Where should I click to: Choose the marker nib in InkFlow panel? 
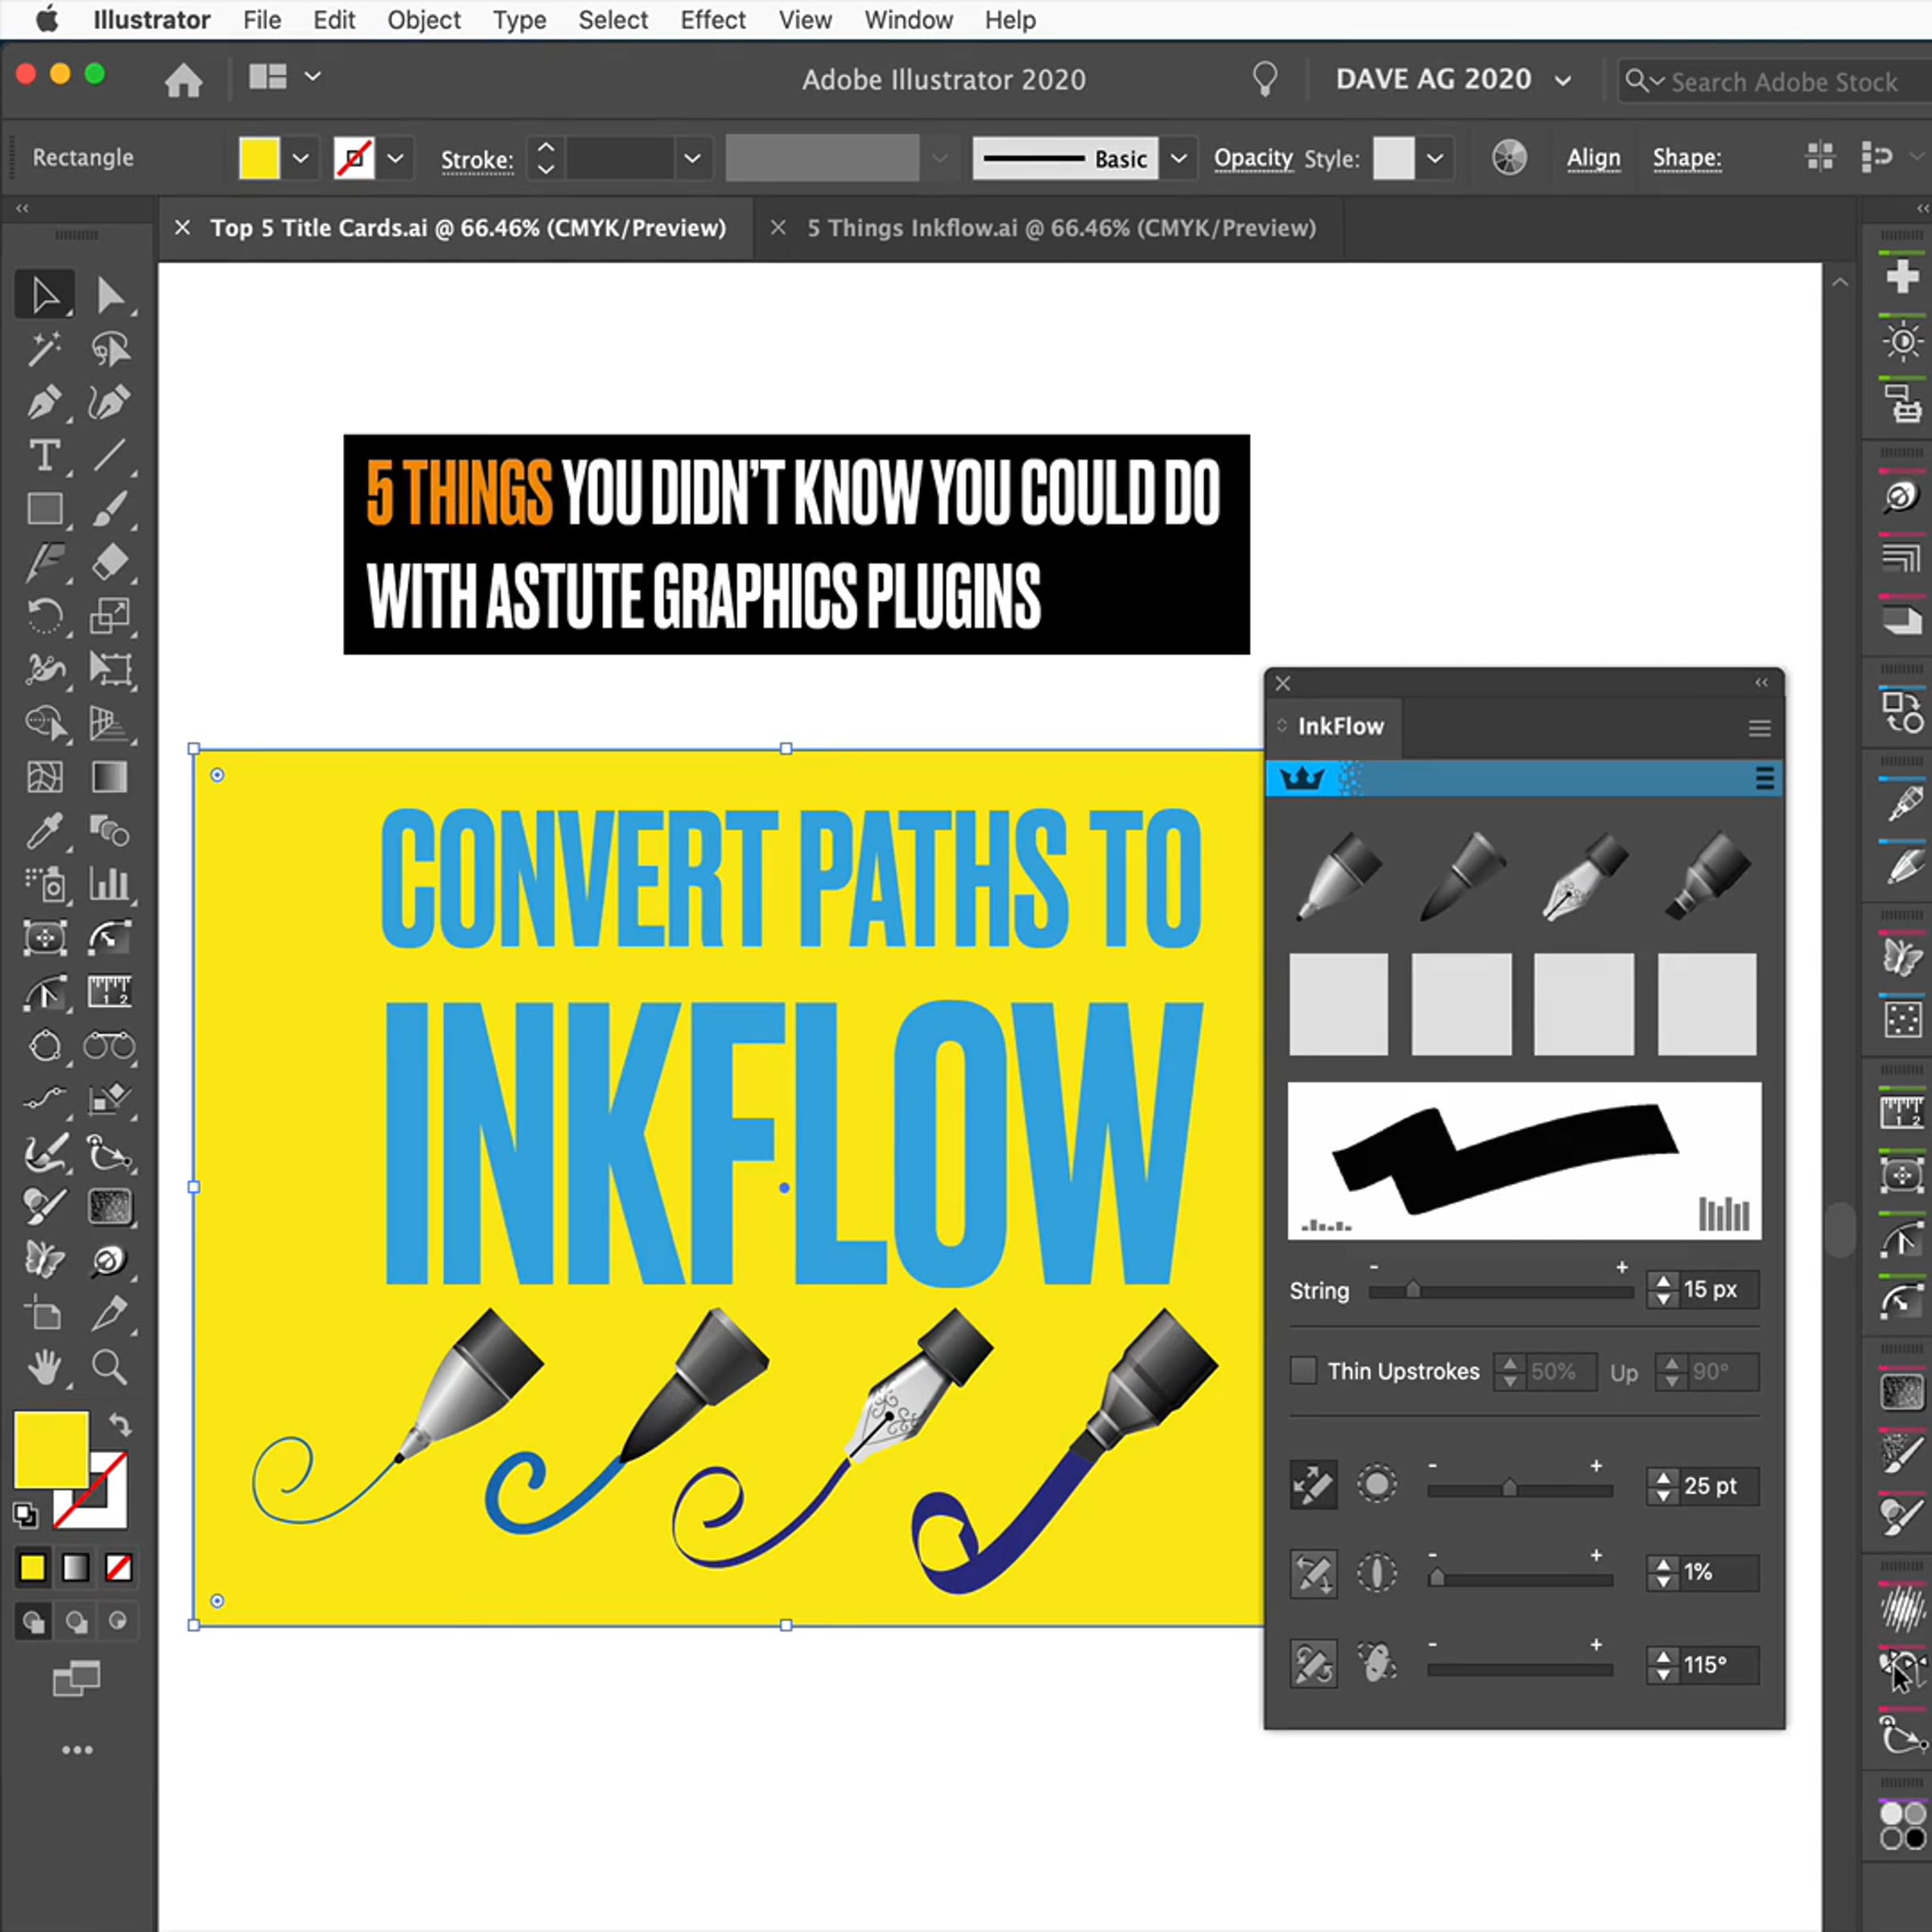click(1708, 876)
